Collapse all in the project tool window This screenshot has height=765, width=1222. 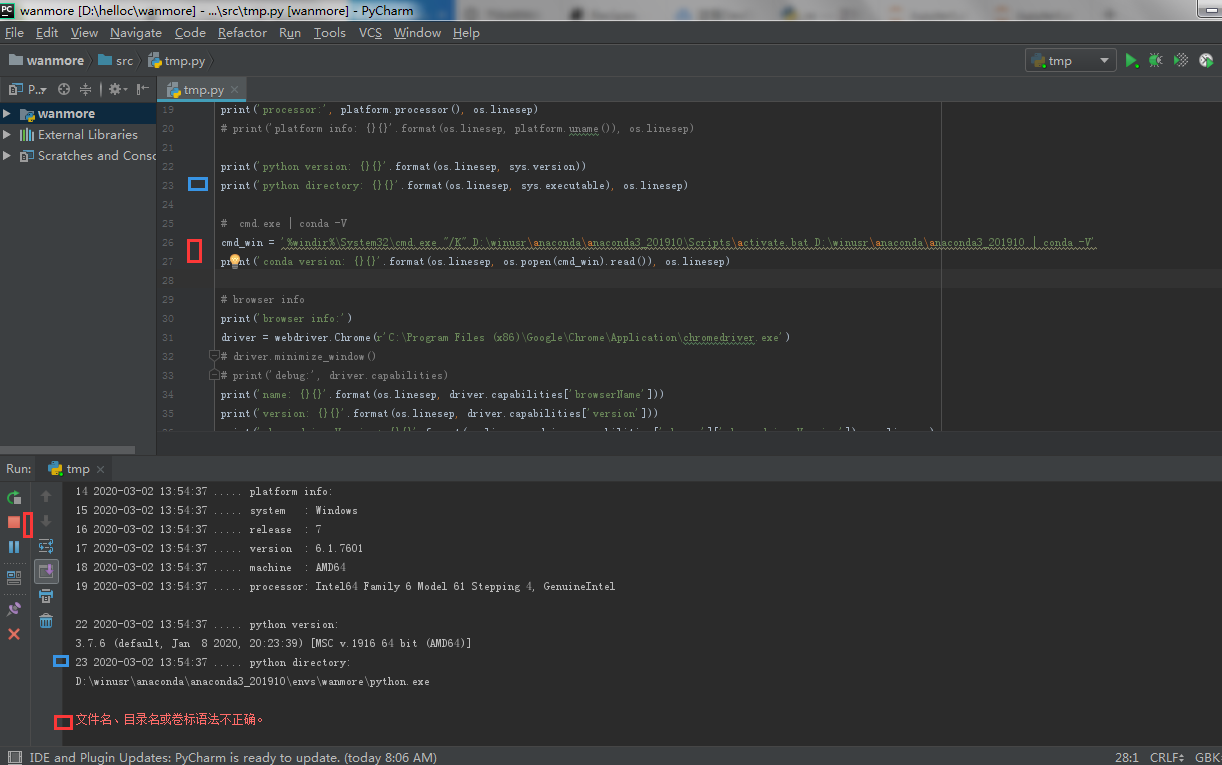point(85,89)
